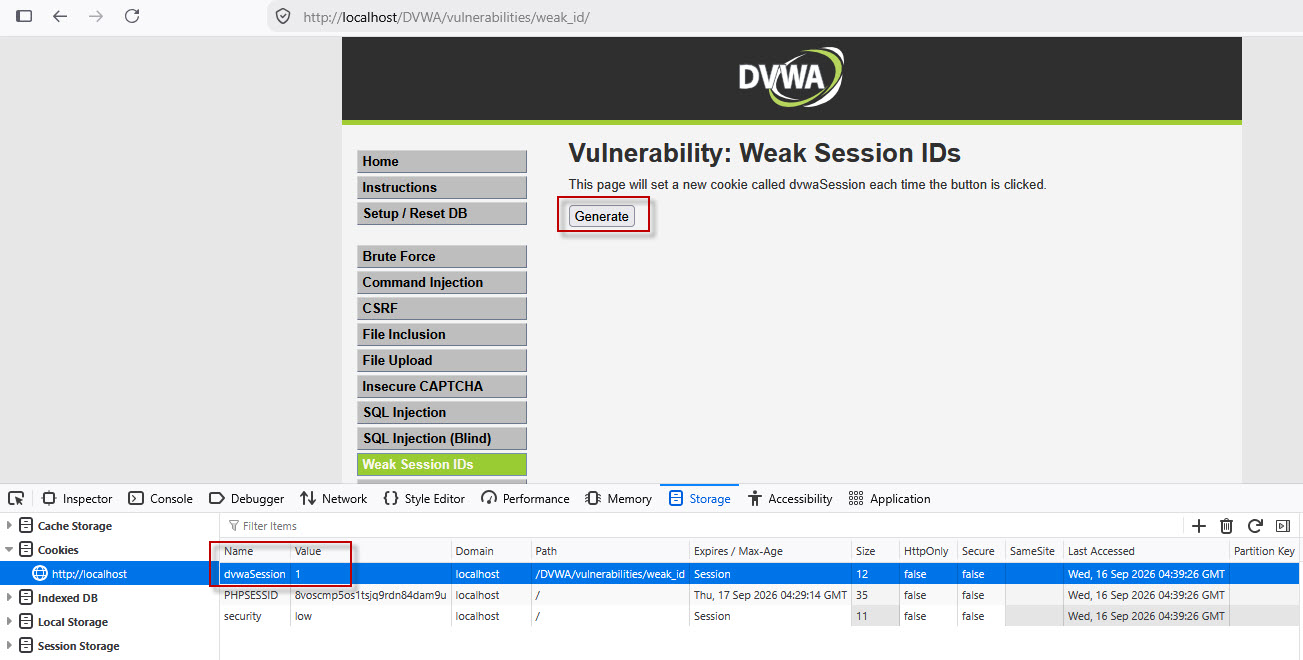Sort by the Size column header

[x=875, y=551]
